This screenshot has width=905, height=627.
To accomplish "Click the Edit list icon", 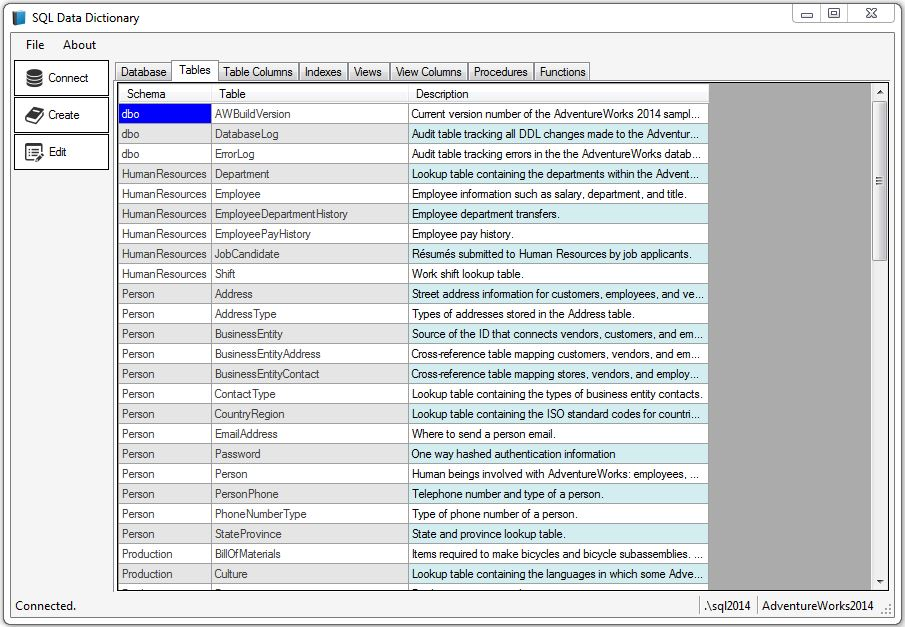I will click(34, 150).
